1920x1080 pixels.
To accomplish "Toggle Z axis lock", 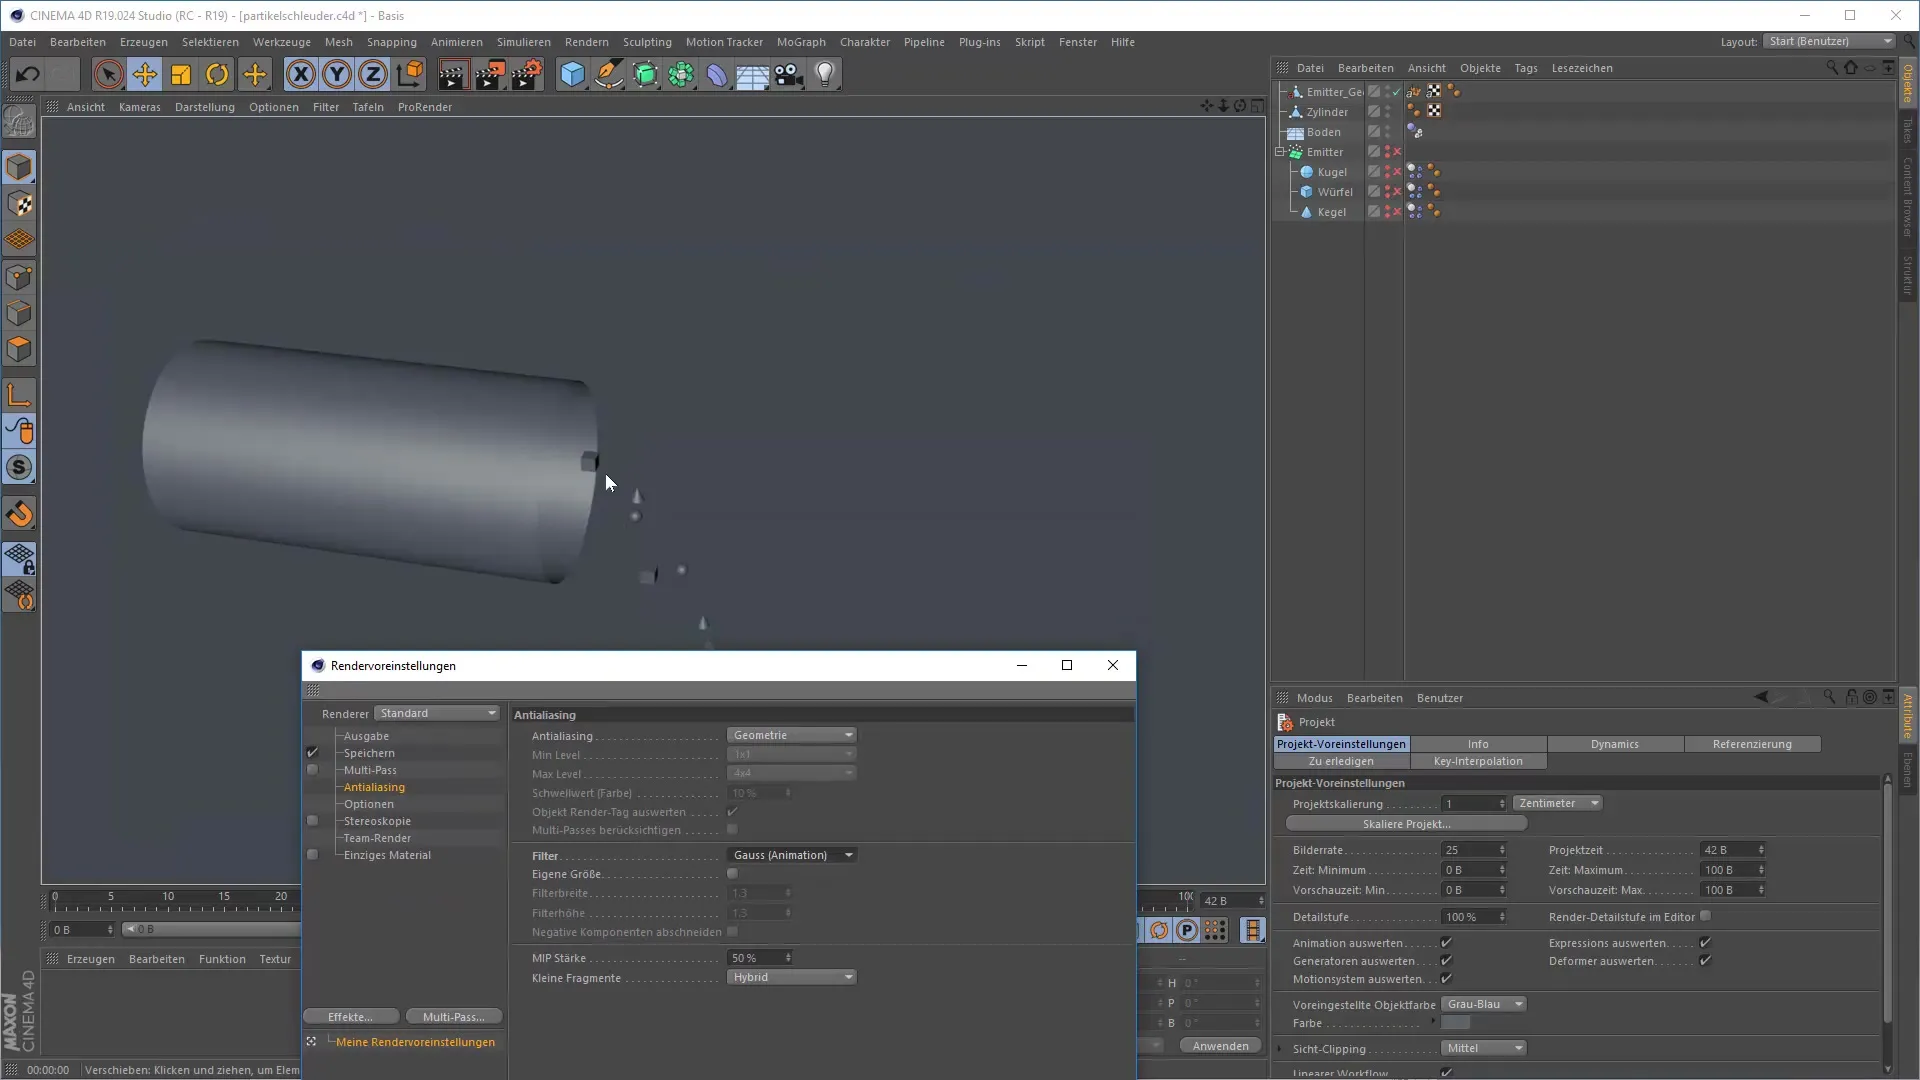I will [x=373, y=74].
